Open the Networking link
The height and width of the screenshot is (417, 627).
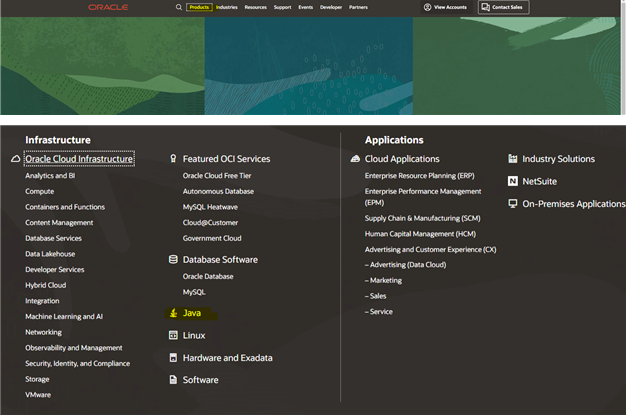click(44, 332)
